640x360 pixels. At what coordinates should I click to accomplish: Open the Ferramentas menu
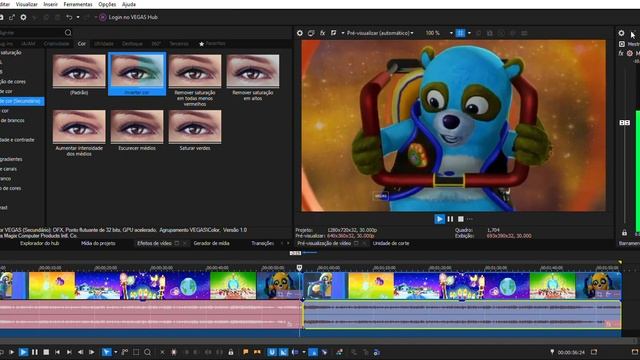tap(78, 4)
